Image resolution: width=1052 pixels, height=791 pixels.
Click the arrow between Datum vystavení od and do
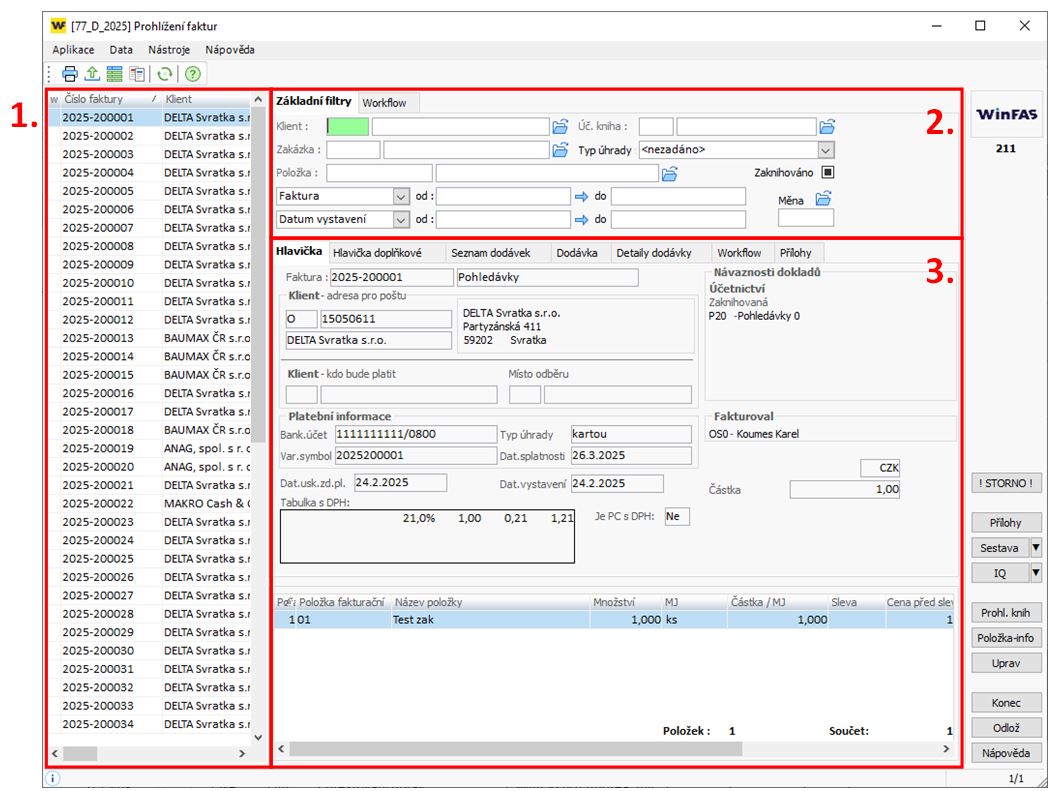pos(581,219)
